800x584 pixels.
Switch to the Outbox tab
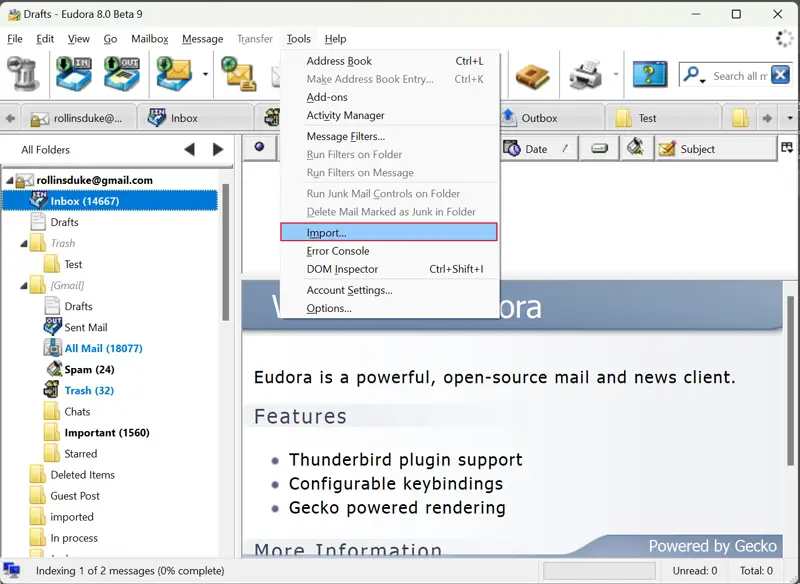(552, 118)
